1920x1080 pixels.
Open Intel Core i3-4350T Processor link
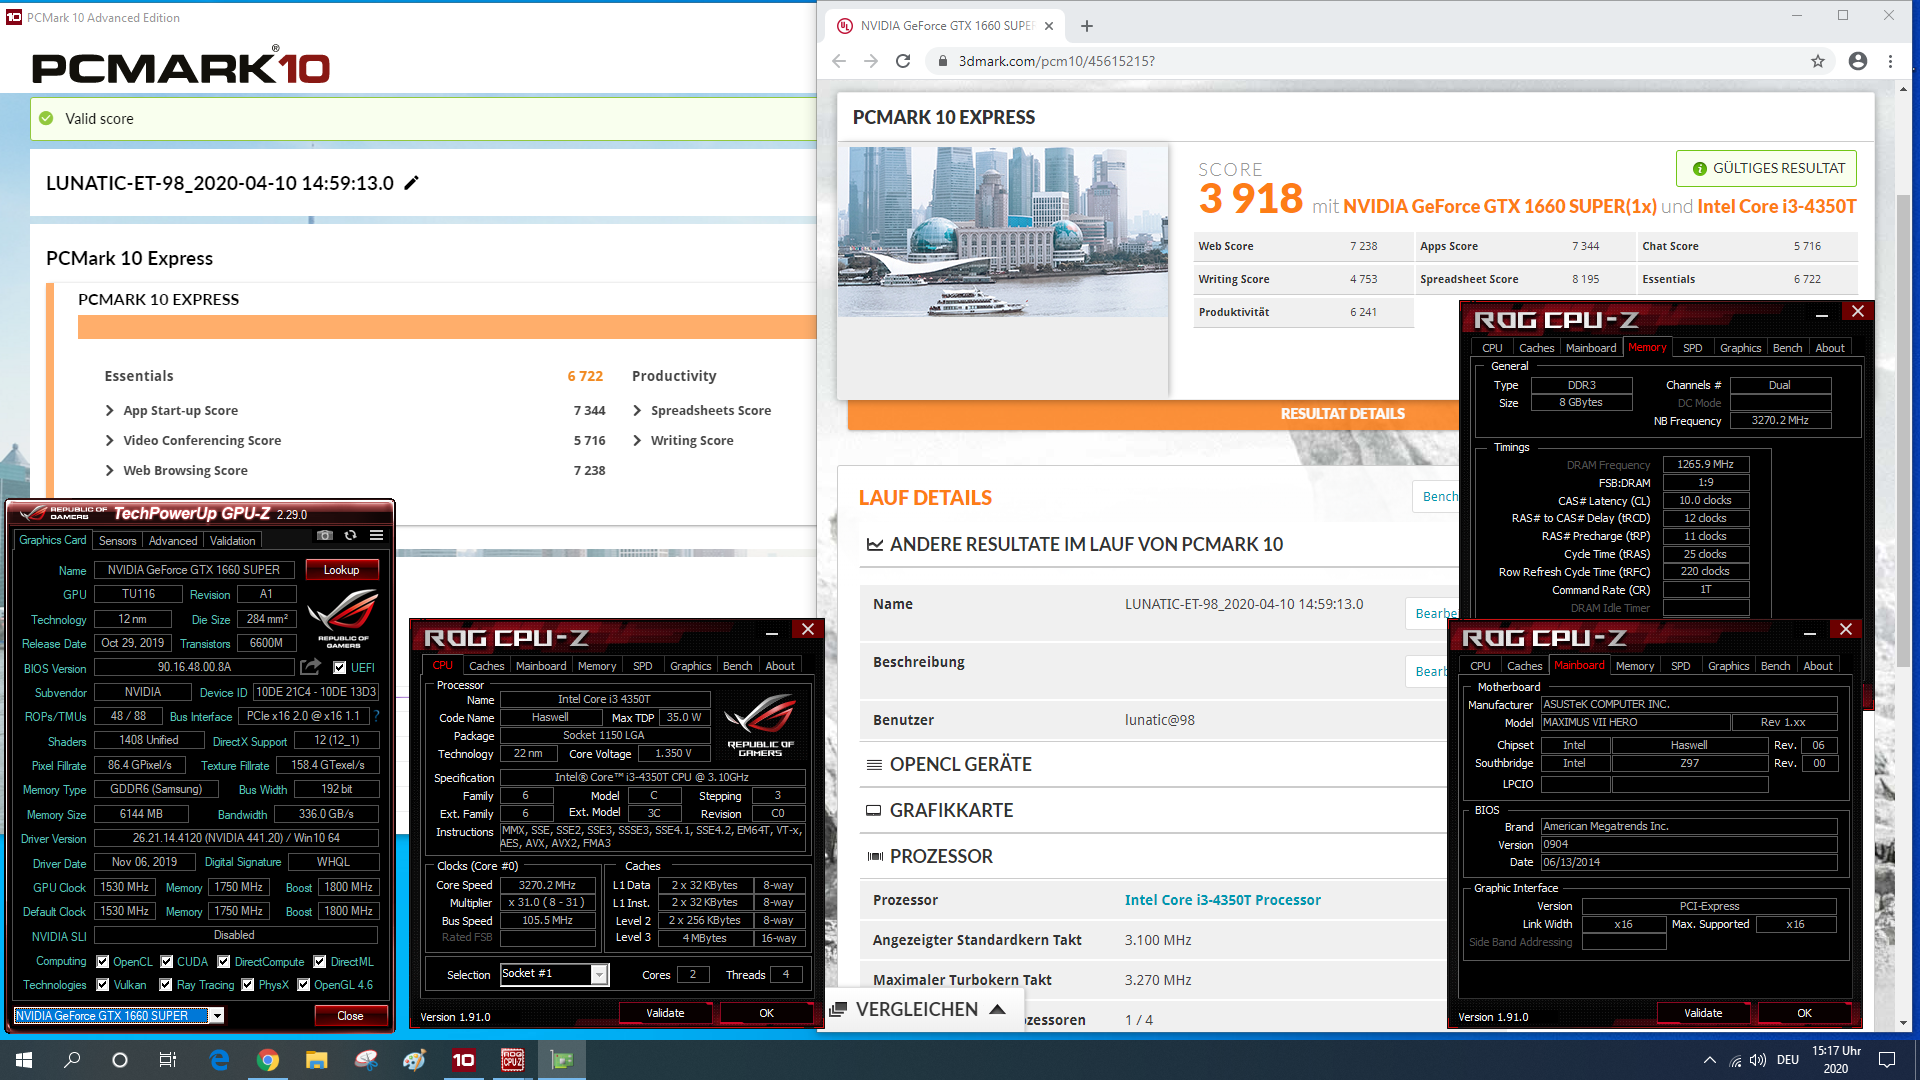tap(1222, 900)
